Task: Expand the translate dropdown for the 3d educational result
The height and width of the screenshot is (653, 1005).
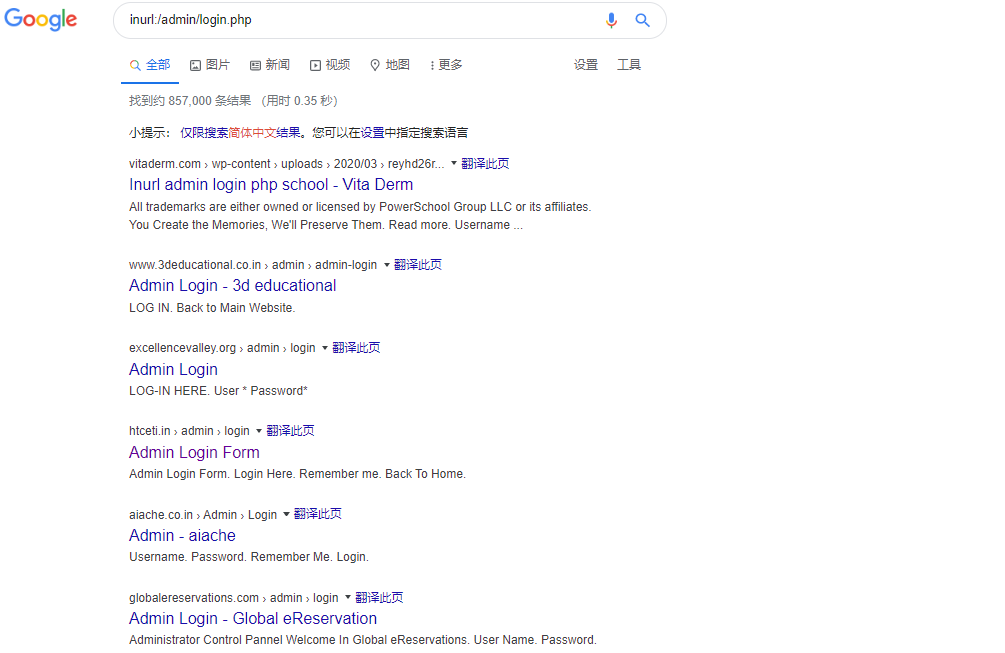Action: click(x=418, y=264)
